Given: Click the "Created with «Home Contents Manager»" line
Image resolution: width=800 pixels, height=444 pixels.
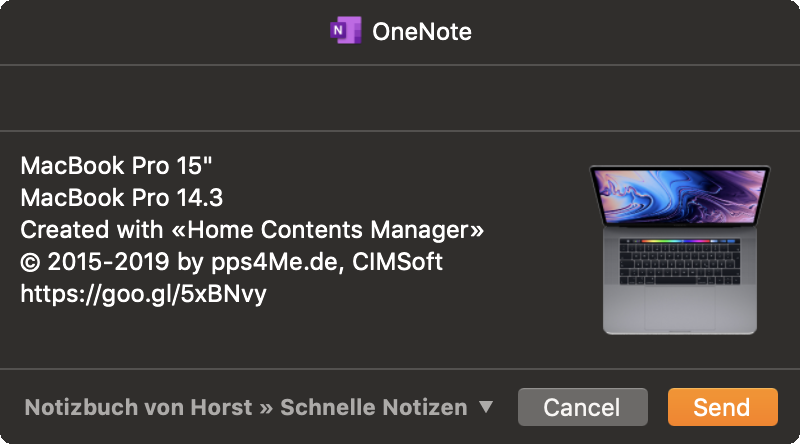Looking at the screenshot, I should (252, 230).
